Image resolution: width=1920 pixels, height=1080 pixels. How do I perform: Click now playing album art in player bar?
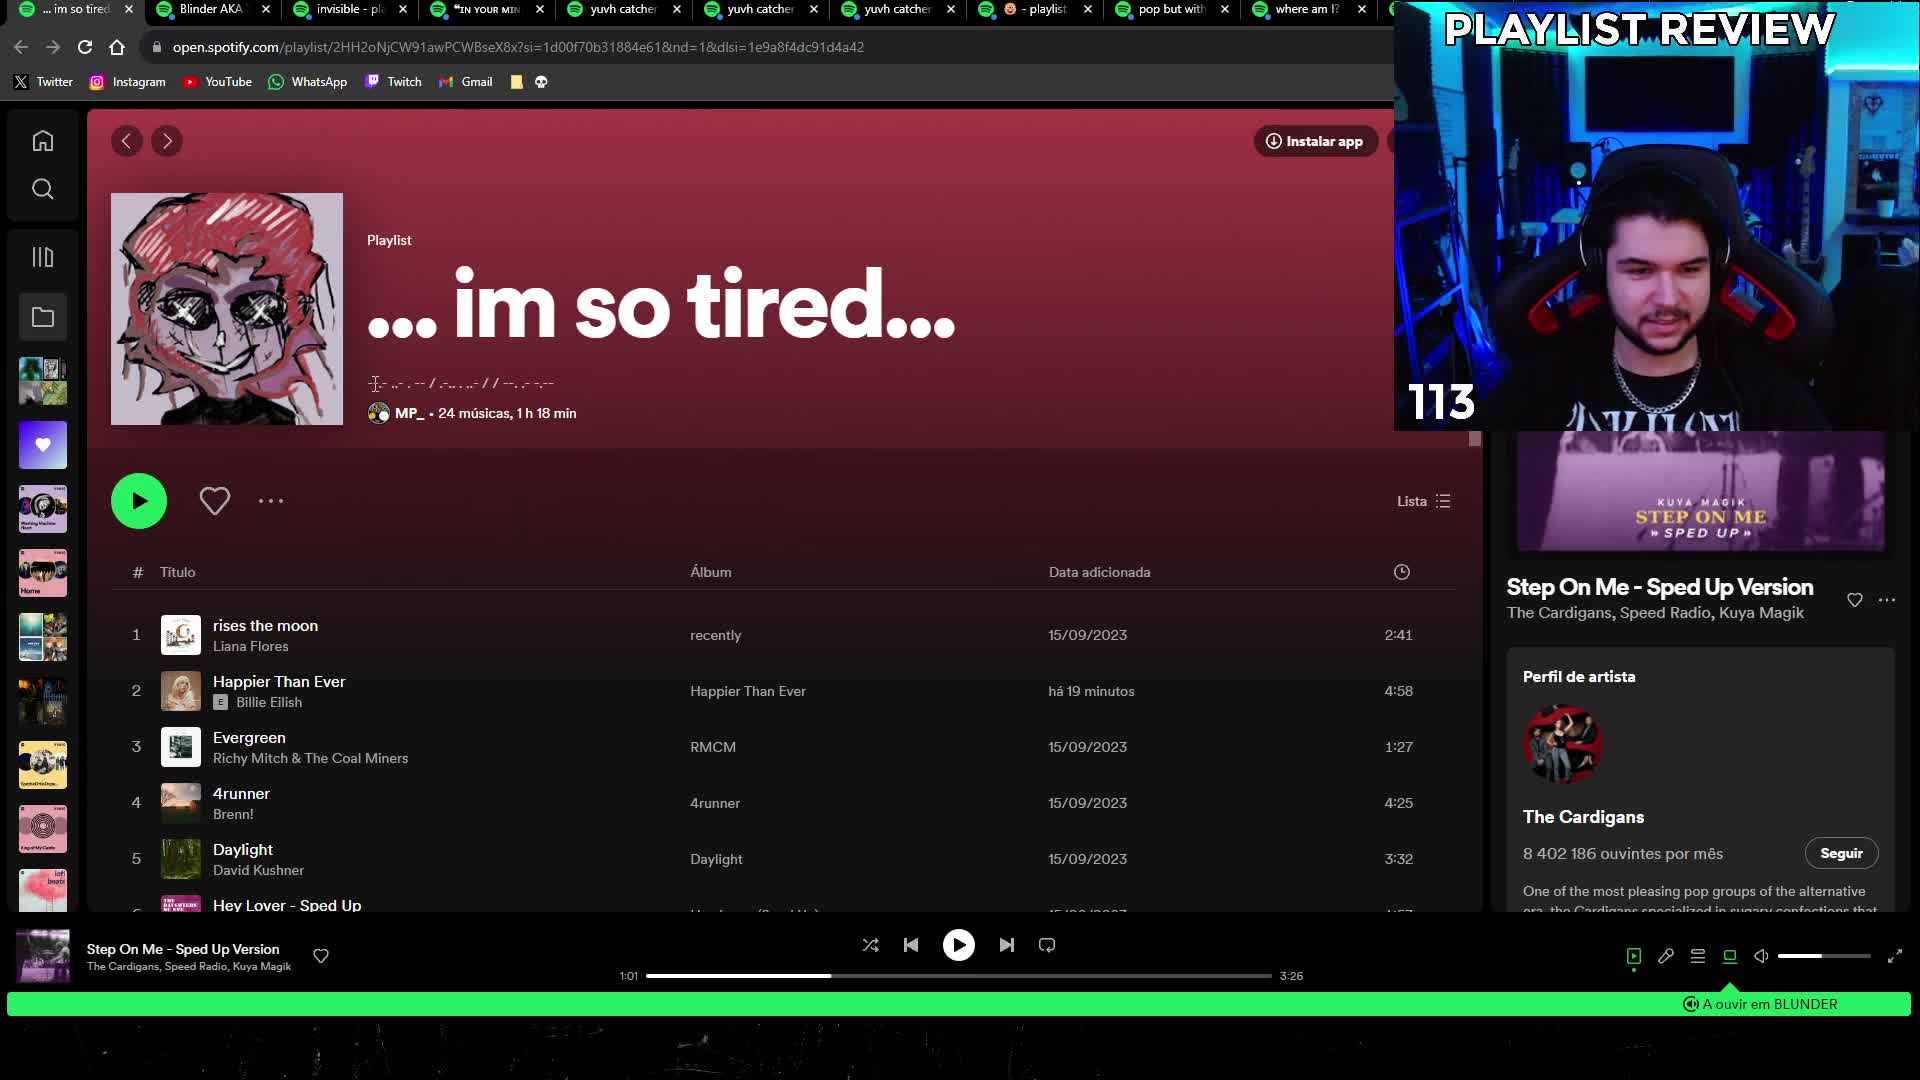coord(43,956)
